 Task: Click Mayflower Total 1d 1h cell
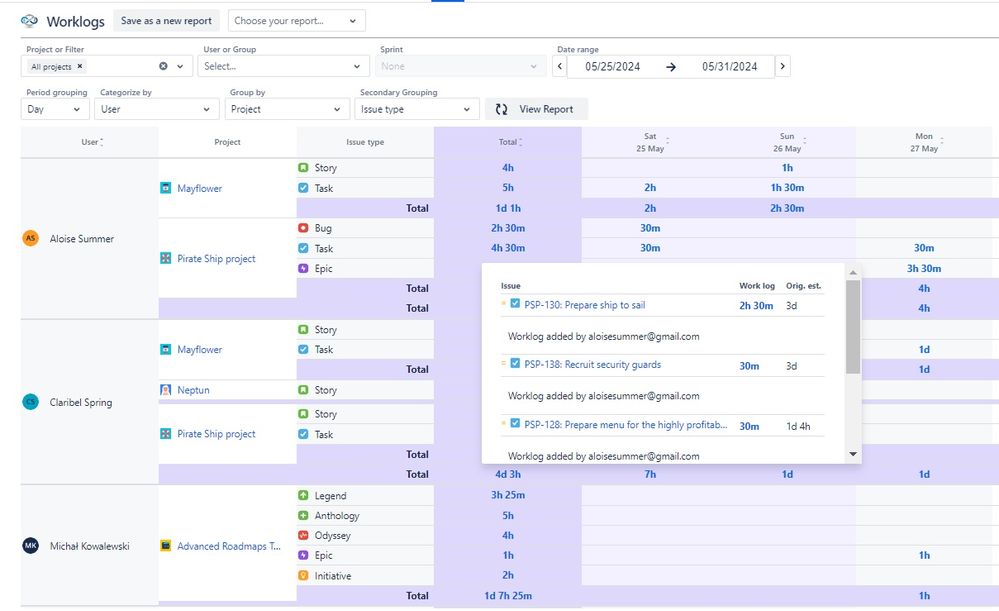508,208
